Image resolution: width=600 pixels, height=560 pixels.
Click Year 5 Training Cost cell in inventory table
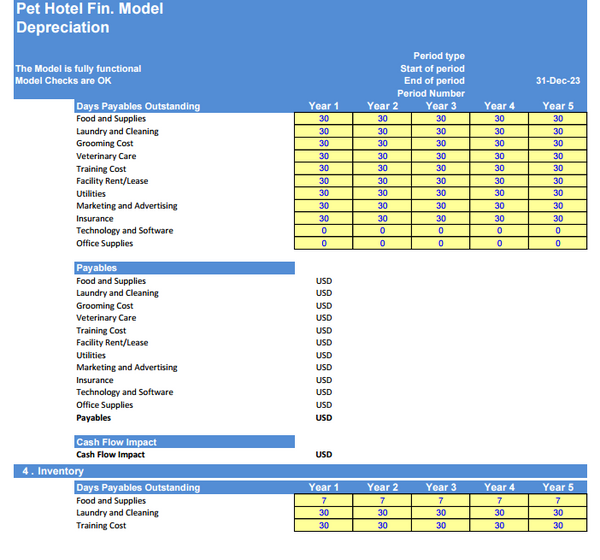(x=557, y=525)
